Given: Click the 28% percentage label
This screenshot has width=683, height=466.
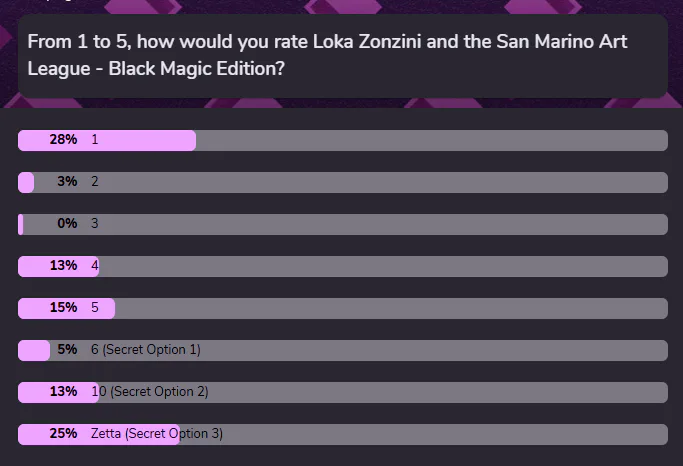Looking at the screenshot, I should [63, 139].
